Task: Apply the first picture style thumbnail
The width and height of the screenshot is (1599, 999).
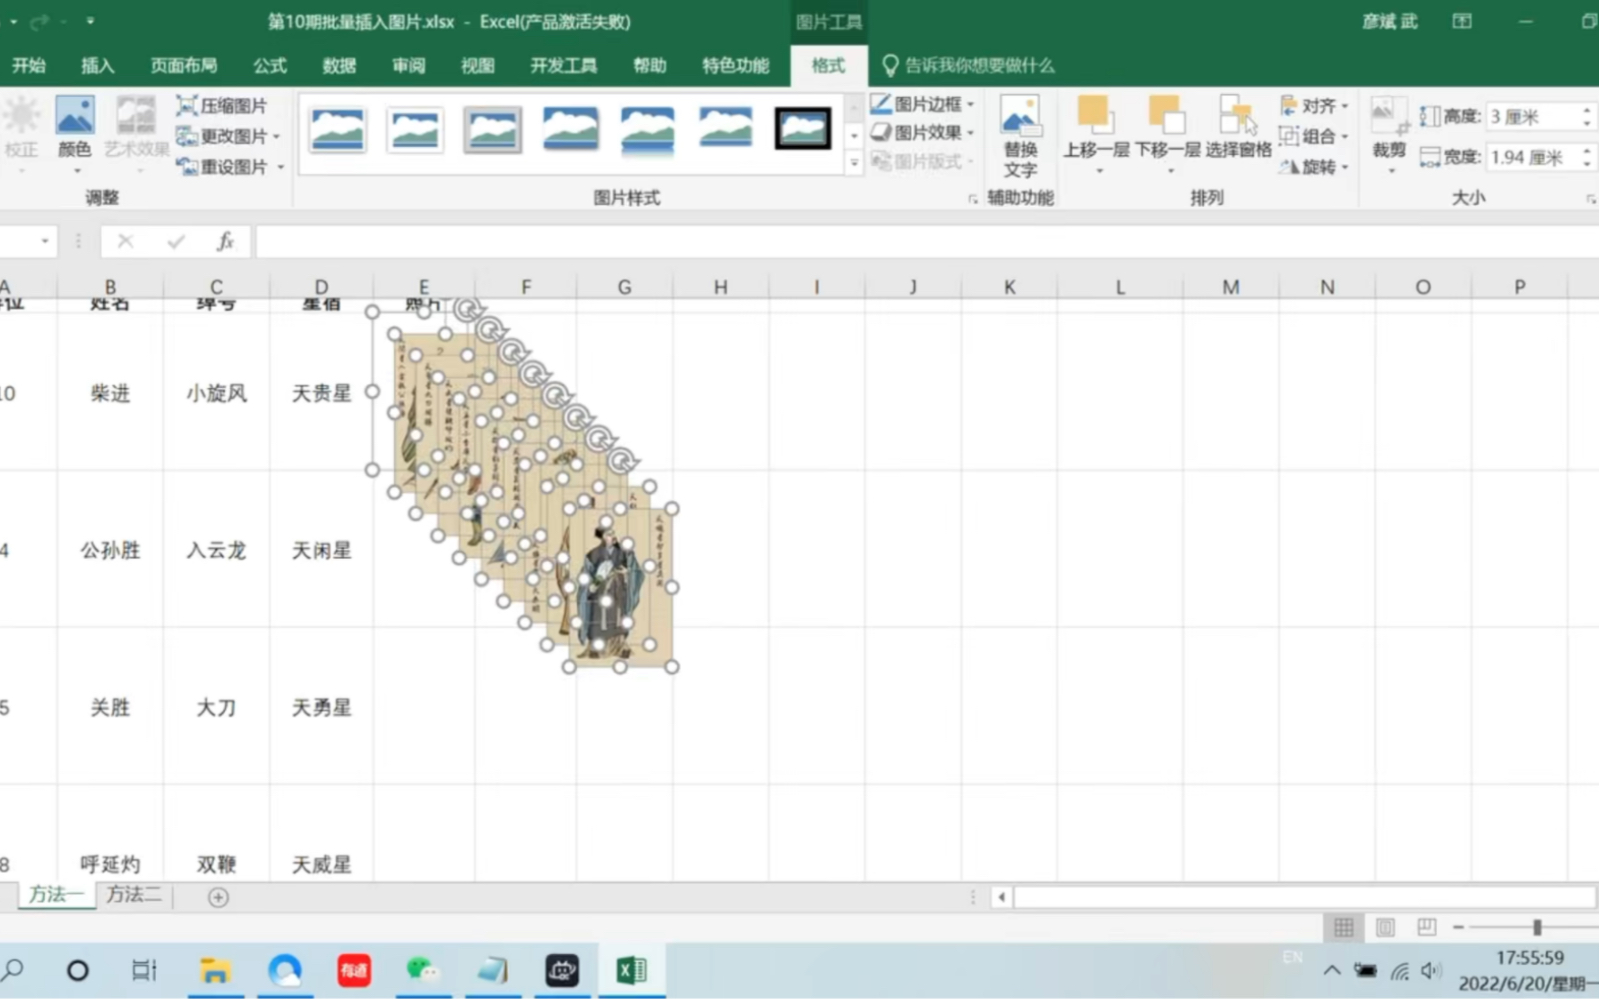Action: point(337,129)
